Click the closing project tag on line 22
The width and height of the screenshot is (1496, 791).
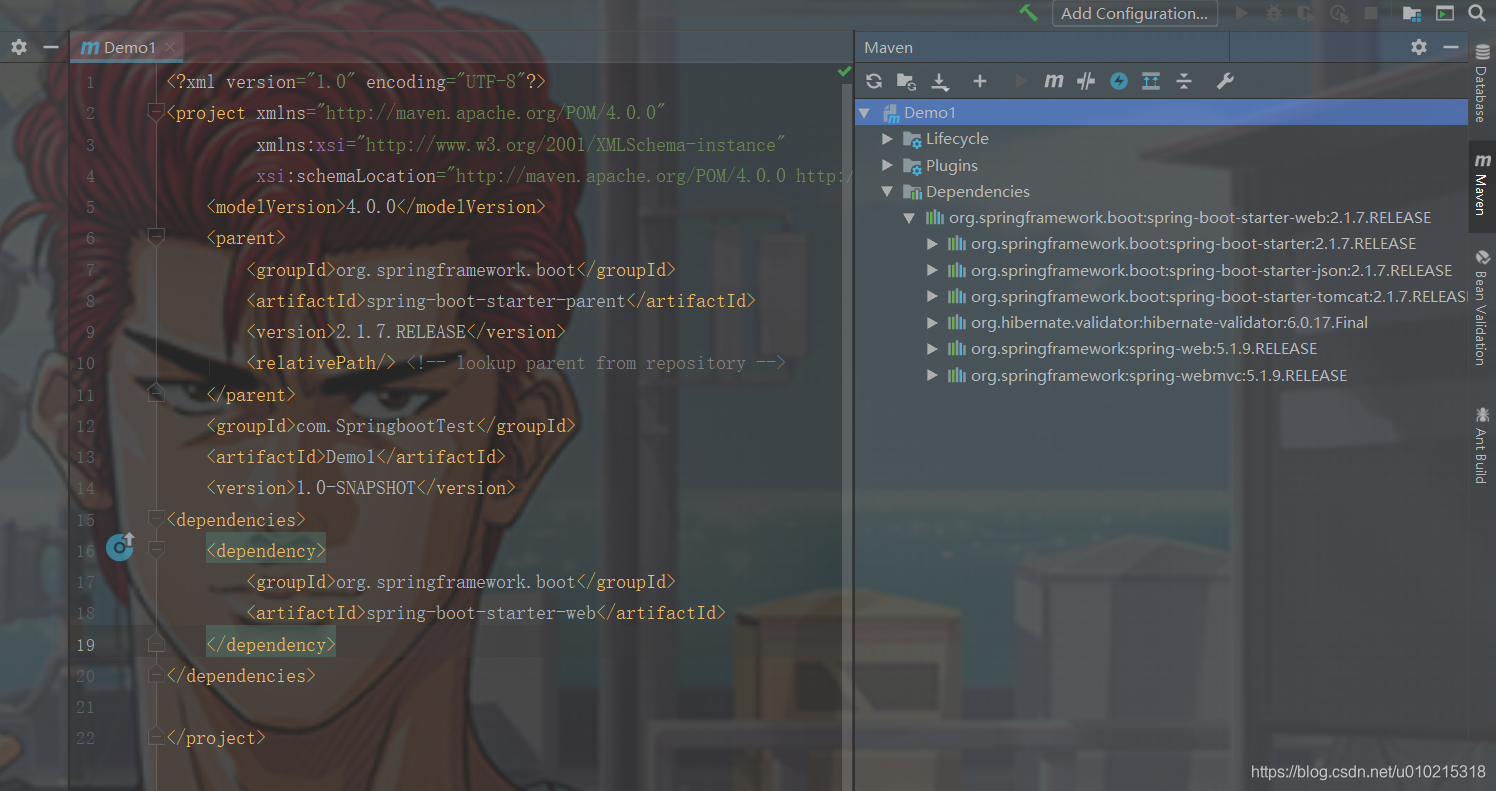[216, 738]
